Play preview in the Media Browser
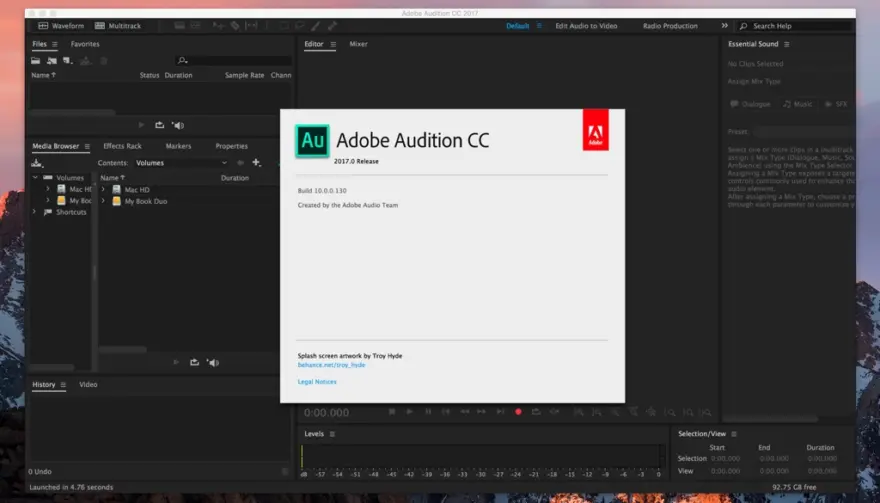880x503 pixels. click(176, 363)
